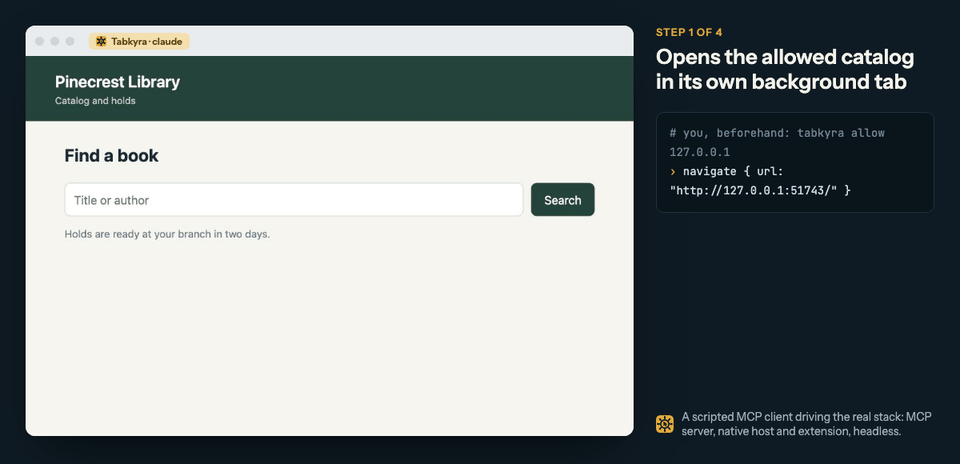The image size is (960, 464).
Task: Click the scripted MCP client description
Action: pyautogui.click(x=806, y=424)
